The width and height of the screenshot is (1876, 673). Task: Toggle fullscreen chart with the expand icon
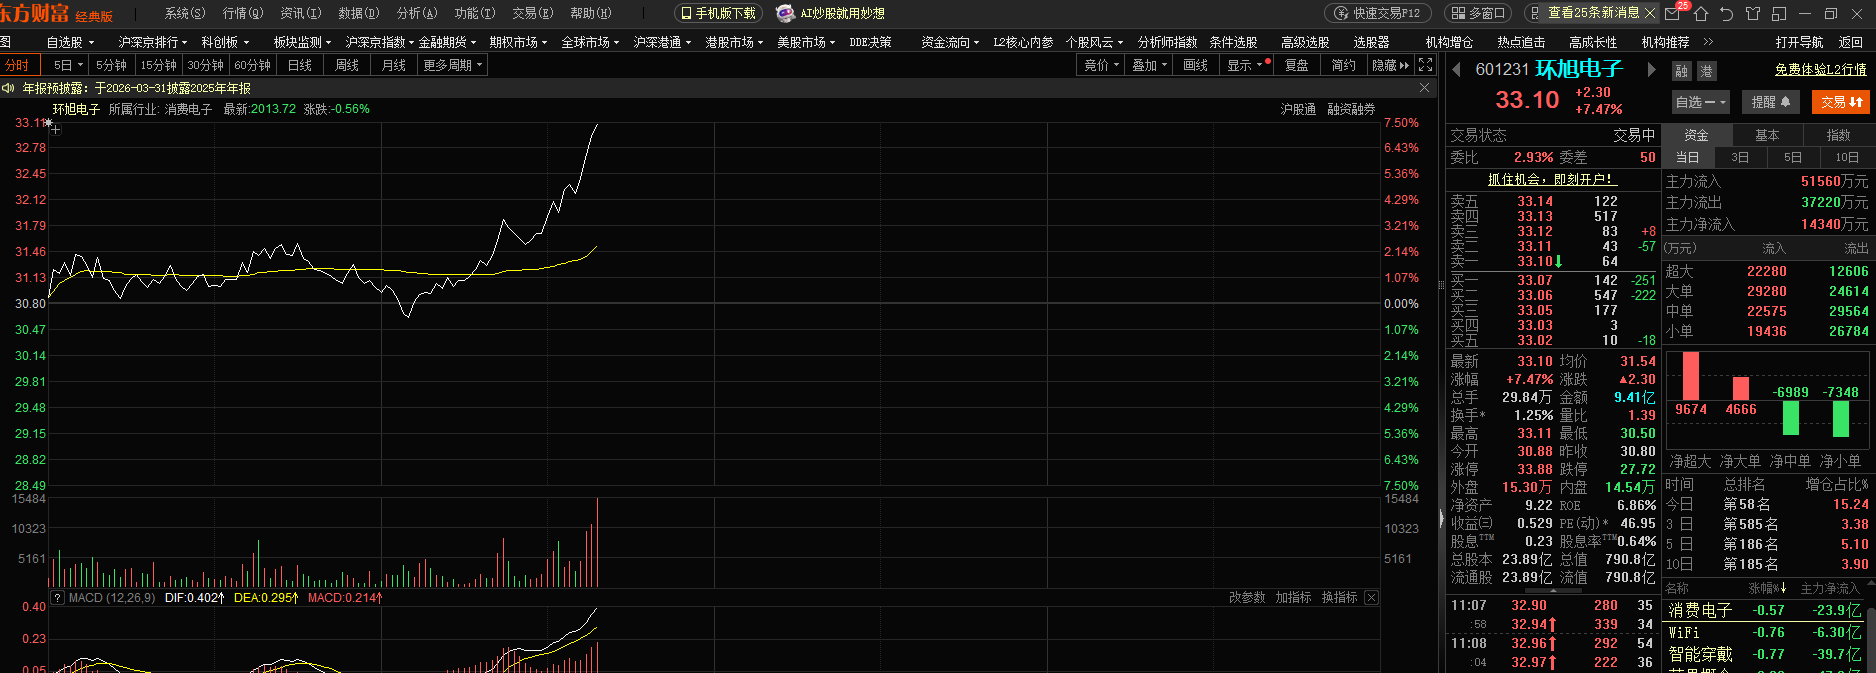[1426, 65]
